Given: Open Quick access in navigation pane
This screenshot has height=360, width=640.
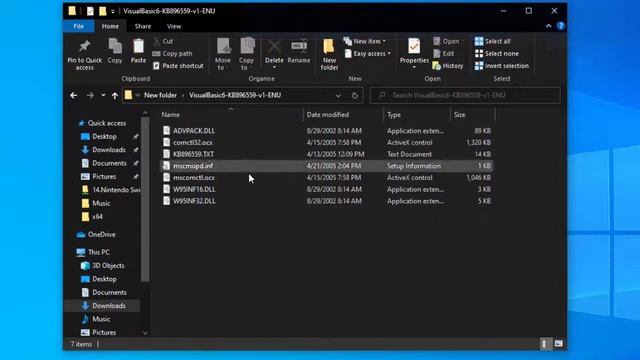Looking at the screenshot, I should click(107, 123).
